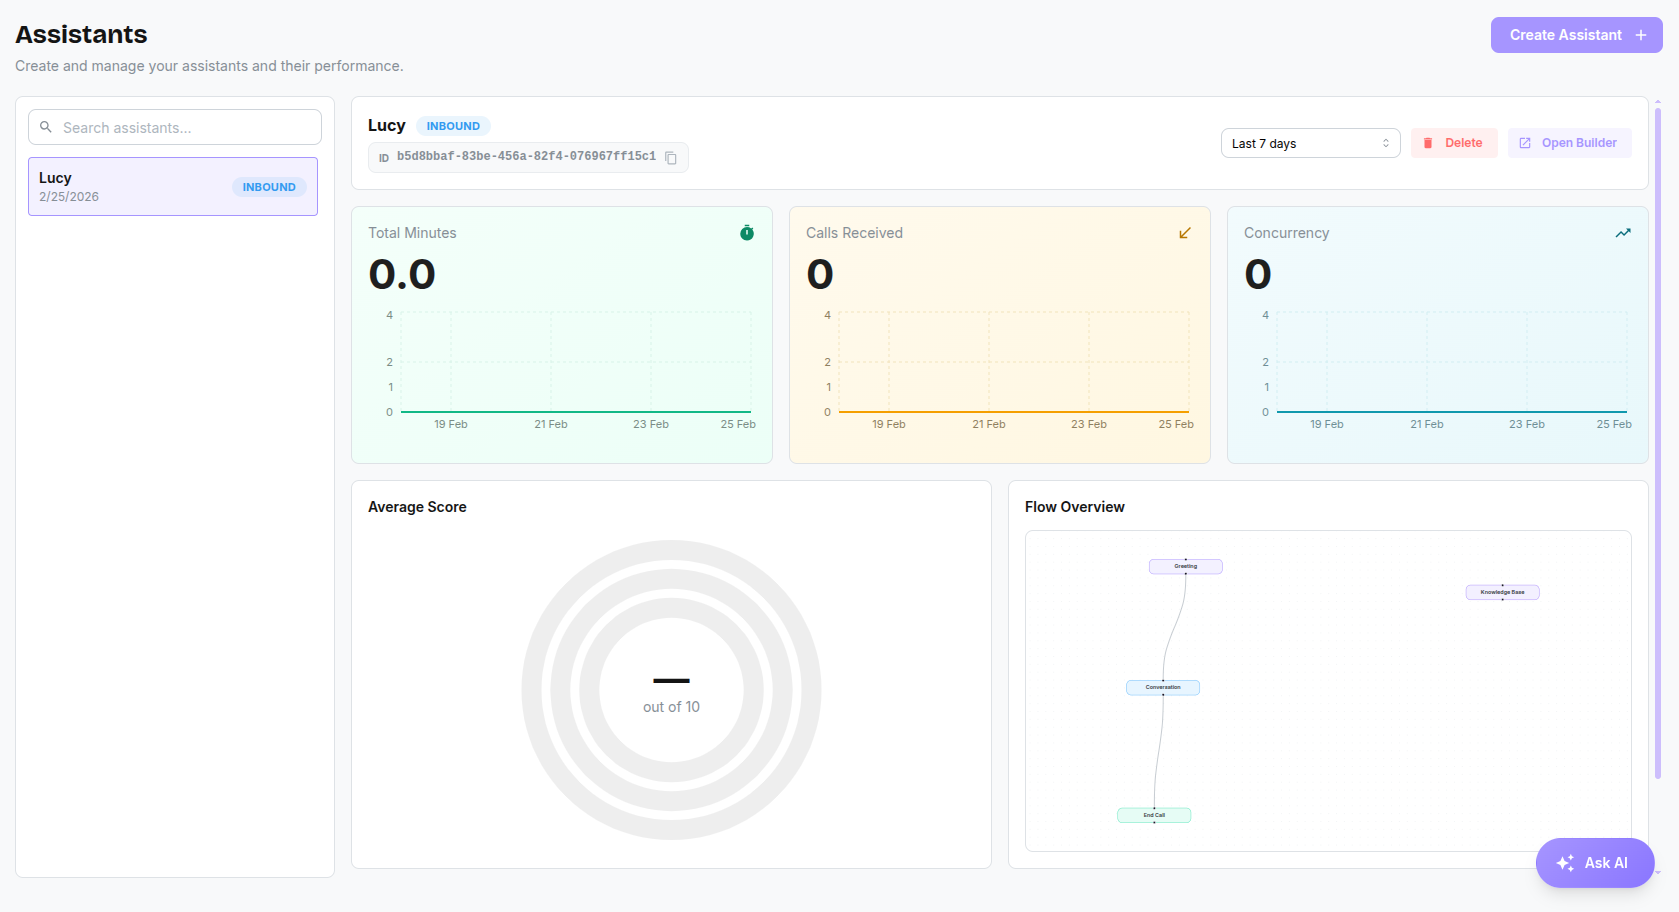
Task: Click the Delete button label
Action: coord(1463,143)
